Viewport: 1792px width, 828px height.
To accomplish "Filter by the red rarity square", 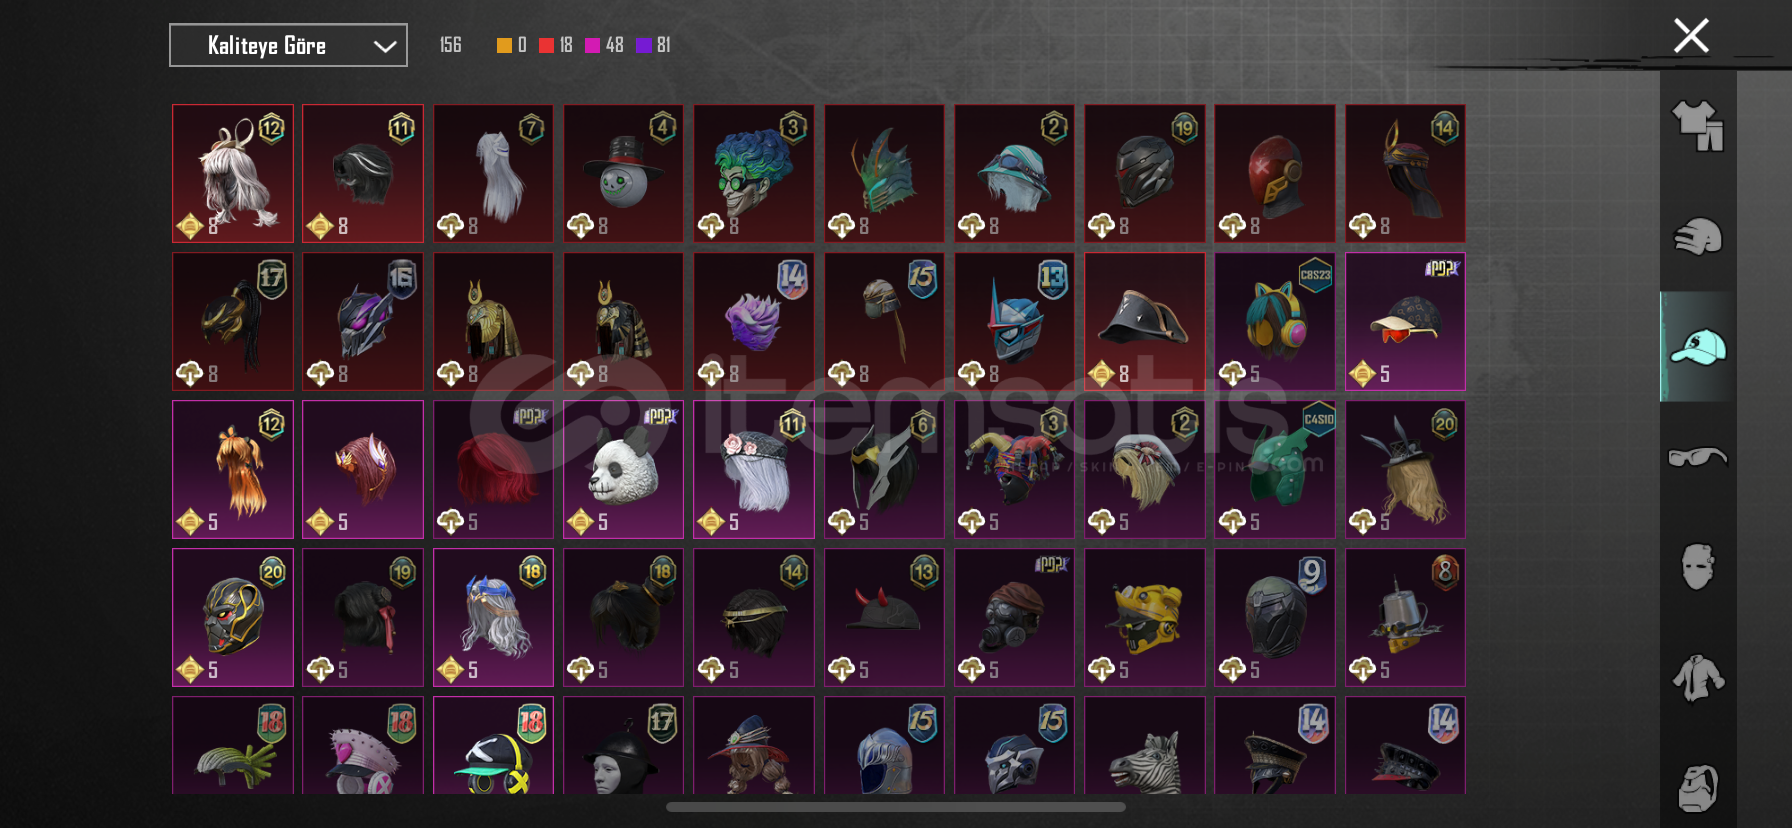I will [x=546, y=45].
